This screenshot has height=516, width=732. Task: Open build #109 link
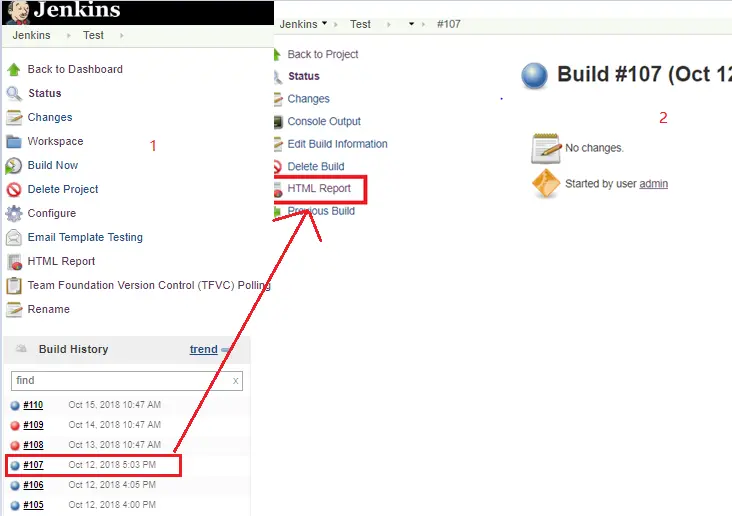[x=33, y=425]
